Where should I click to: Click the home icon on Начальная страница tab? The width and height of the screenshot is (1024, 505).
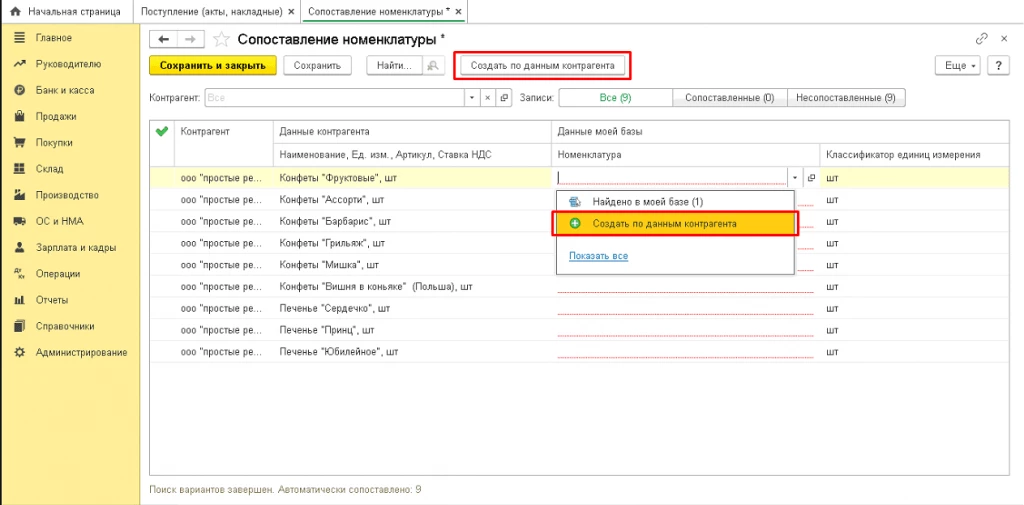click(16, 12)
